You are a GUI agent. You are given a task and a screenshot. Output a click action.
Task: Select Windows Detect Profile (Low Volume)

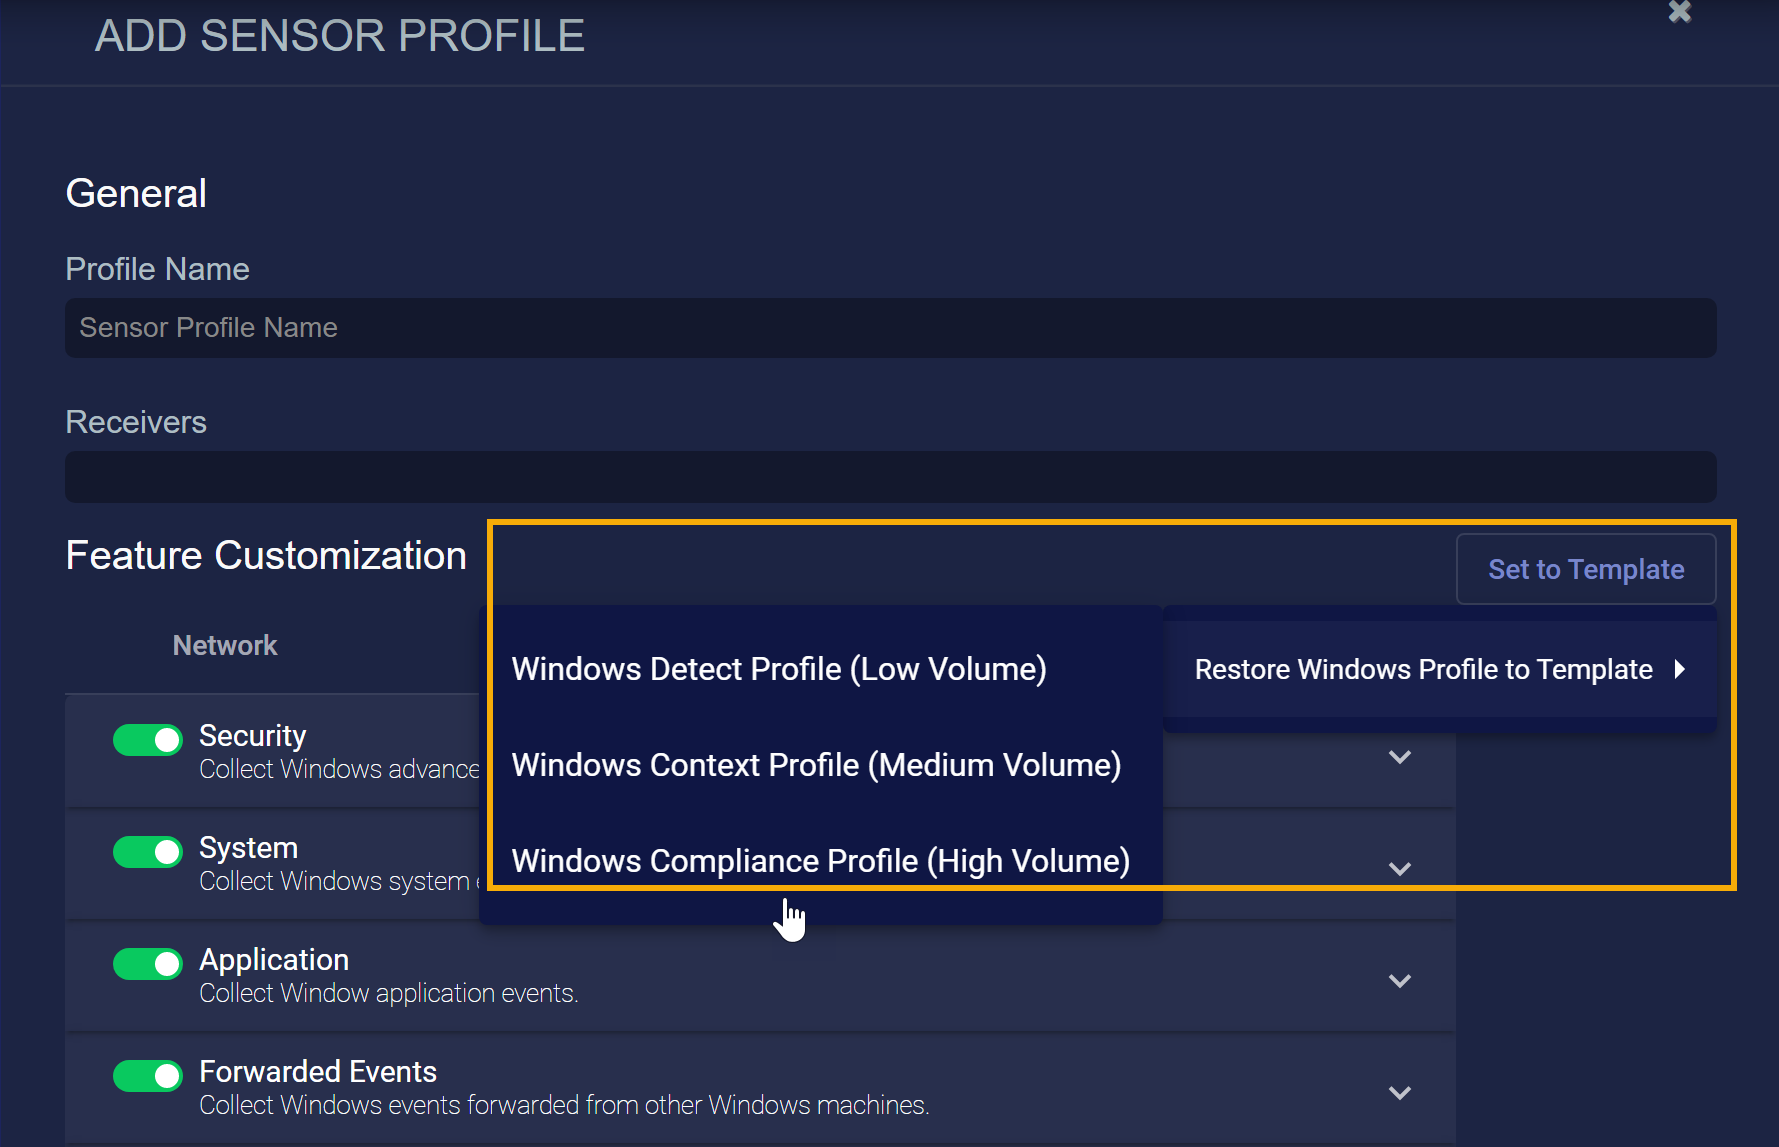(x=778, y=669)
